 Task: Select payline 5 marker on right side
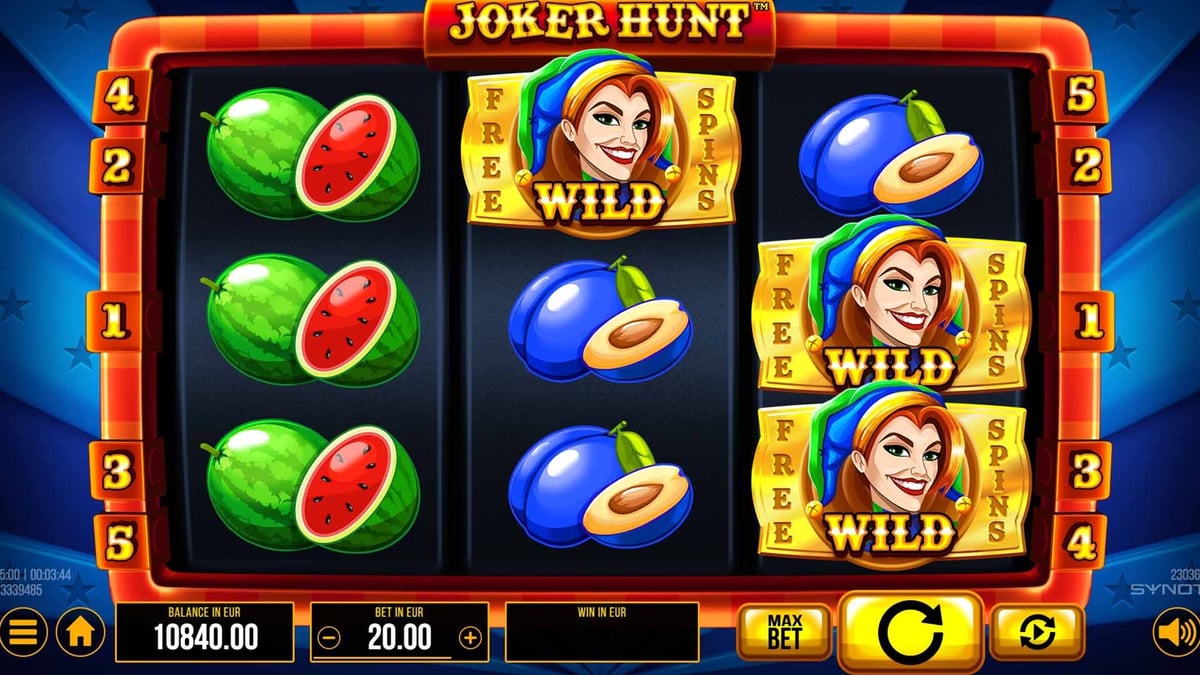point(1082,98)
